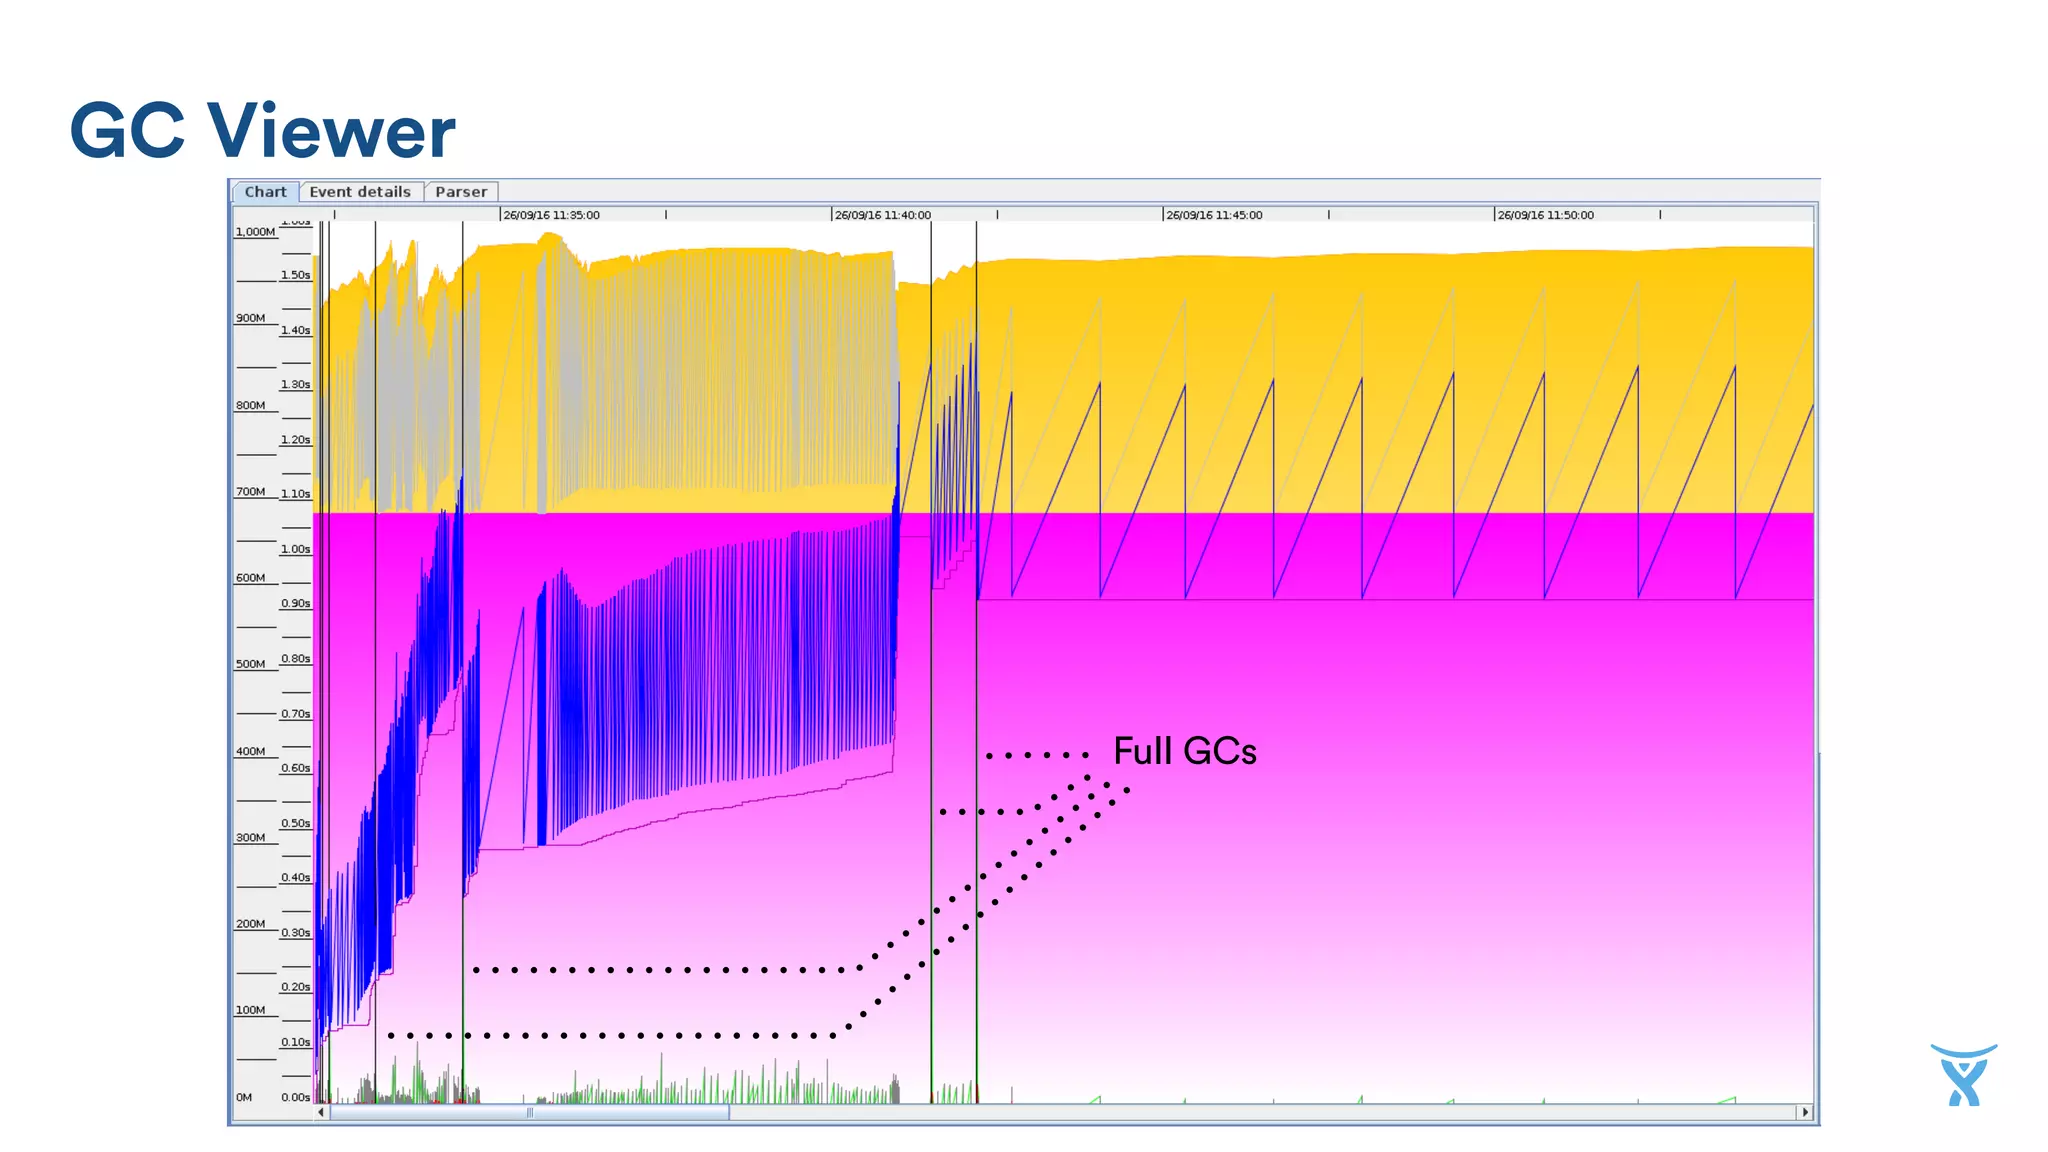Click the 26/09/16 11:50:00 time marker
This screenshot has height=1152, width=2048.
[1545, 215]
